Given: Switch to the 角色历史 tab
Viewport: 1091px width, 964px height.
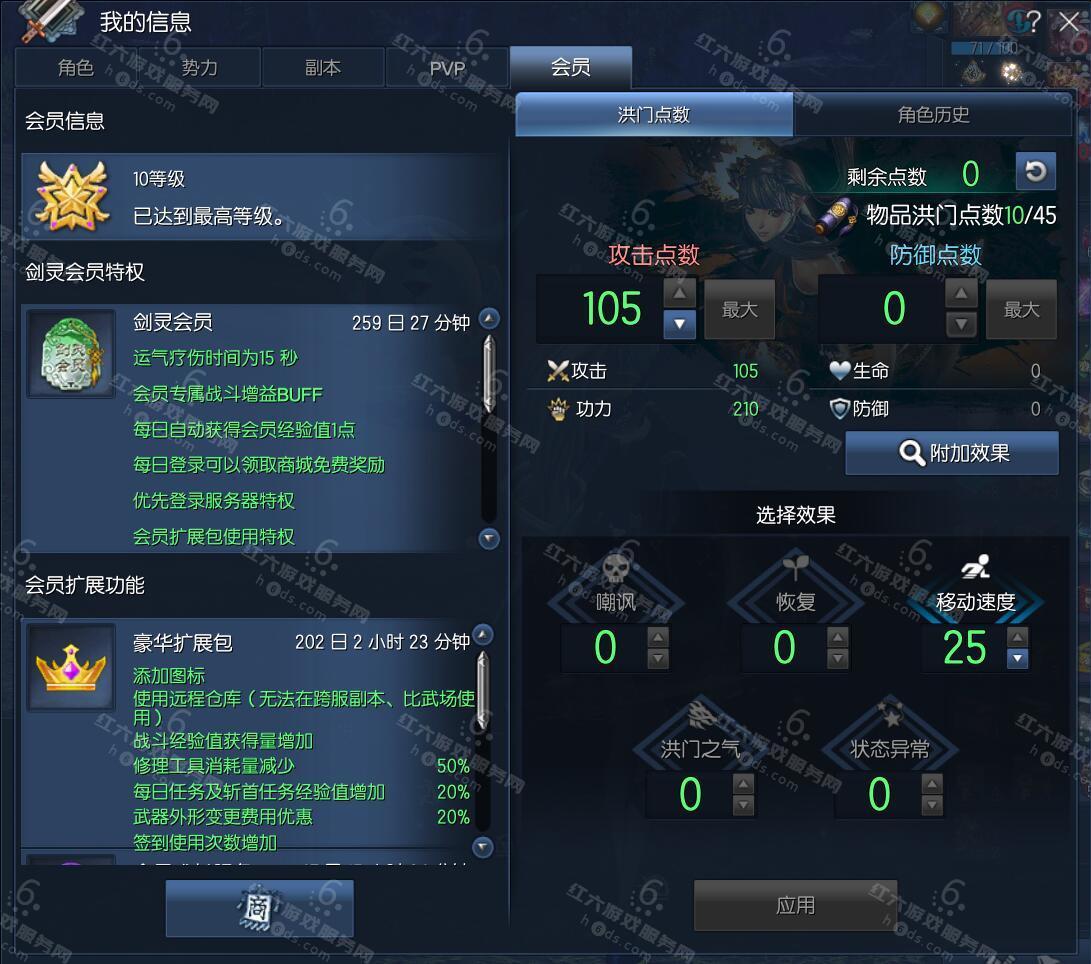Looking at the screenshot, I should tap(932, 114).
